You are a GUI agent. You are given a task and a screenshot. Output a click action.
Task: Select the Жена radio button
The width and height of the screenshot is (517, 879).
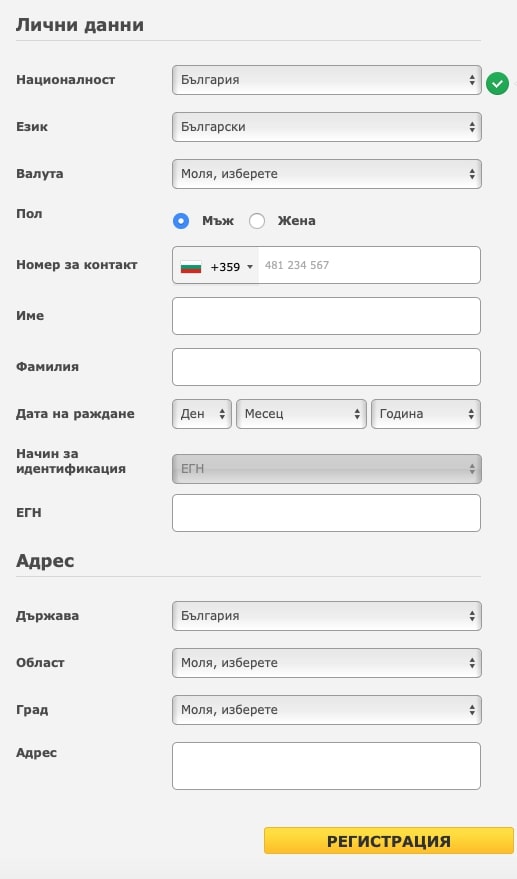257,221
